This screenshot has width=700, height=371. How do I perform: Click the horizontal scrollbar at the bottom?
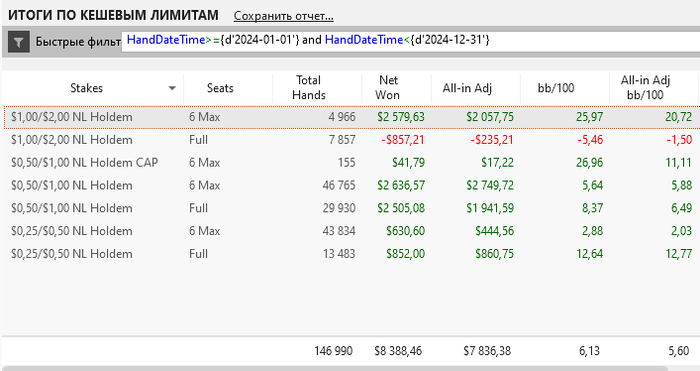tap(335, 369)
